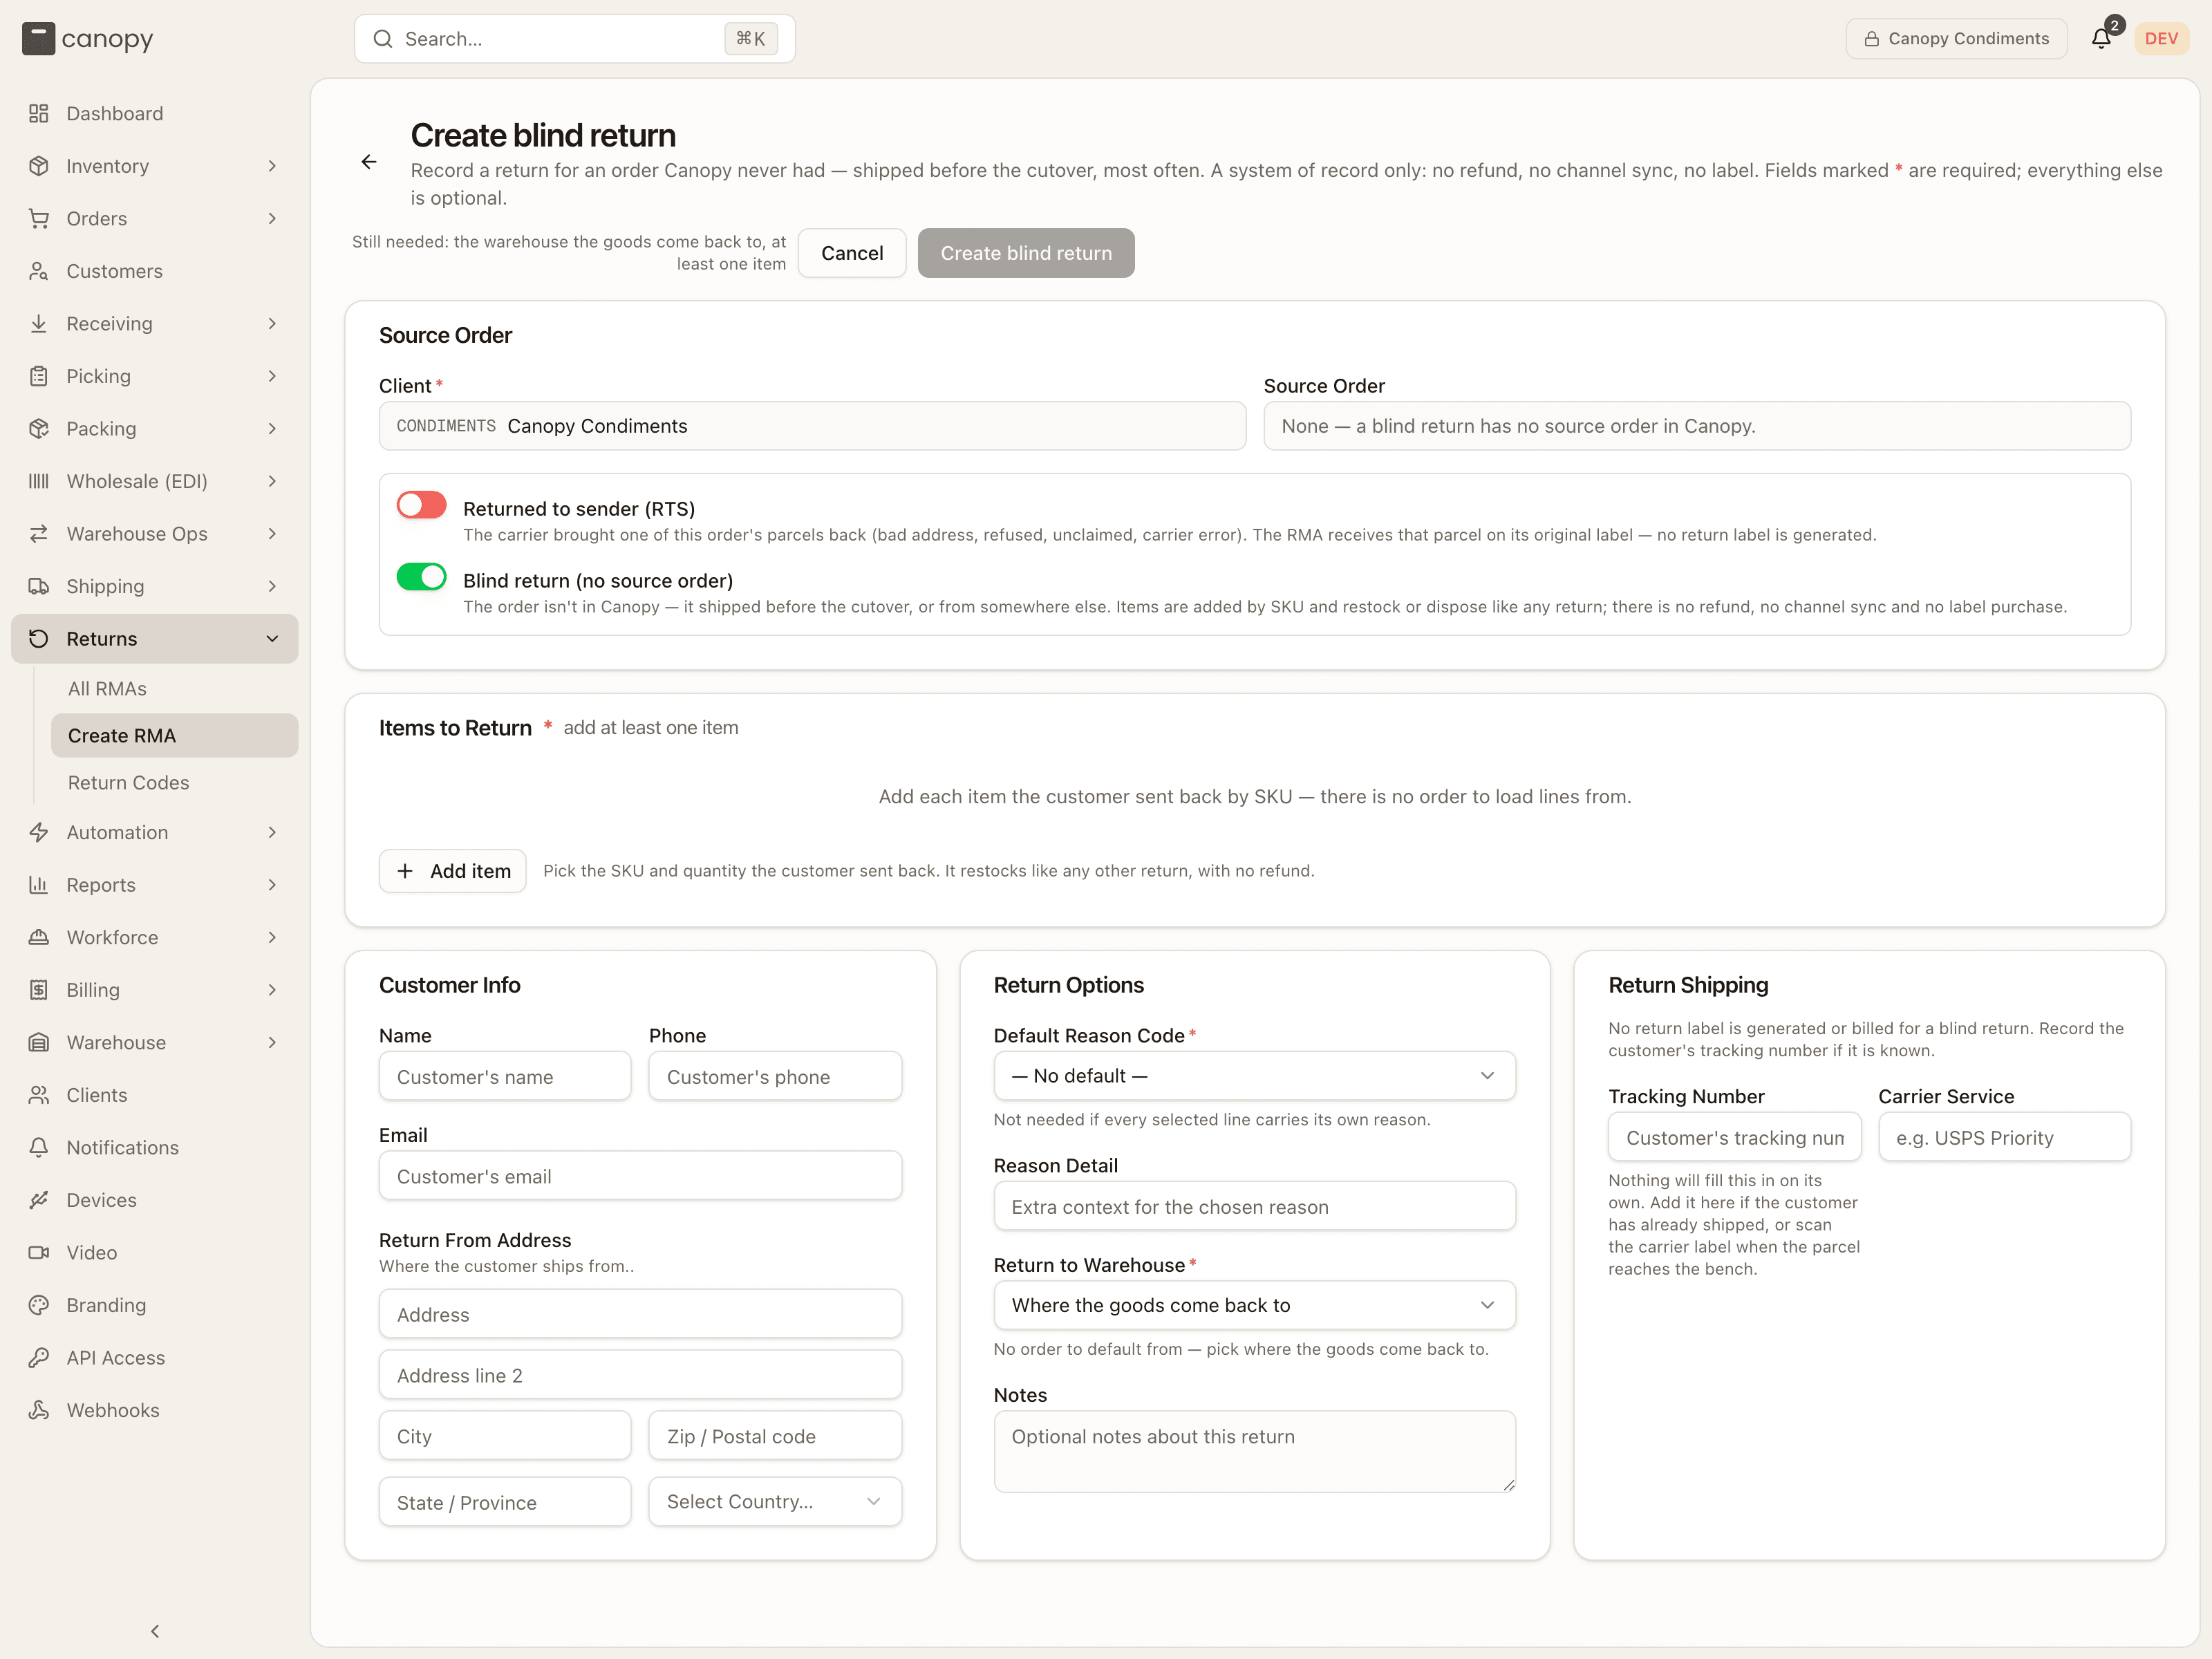Click the Returns circular-arrow icon

click(39, 638)
